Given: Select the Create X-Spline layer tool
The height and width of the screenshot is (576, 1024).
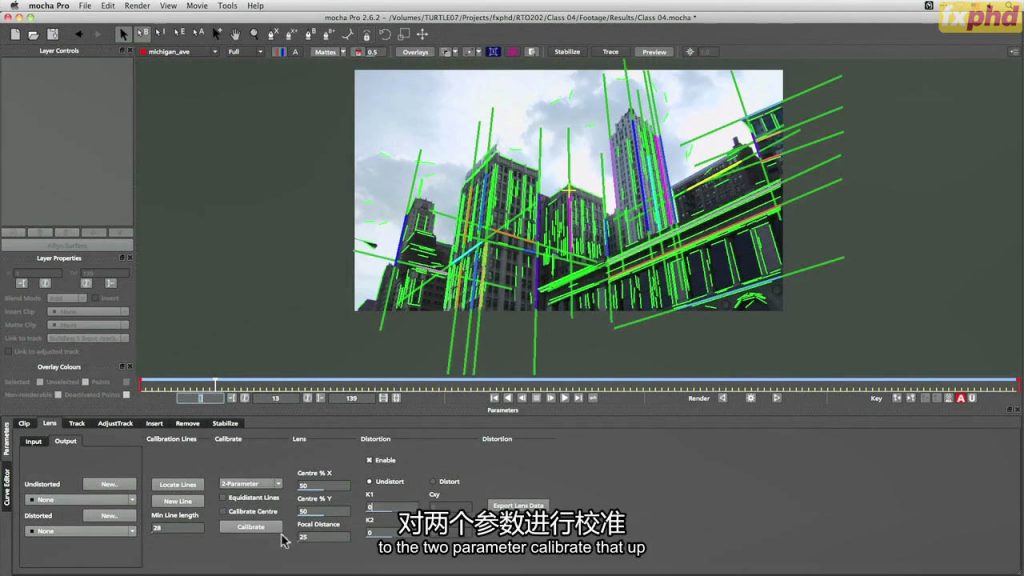Looking at the screenshot, I should click(x=273, y=34).
